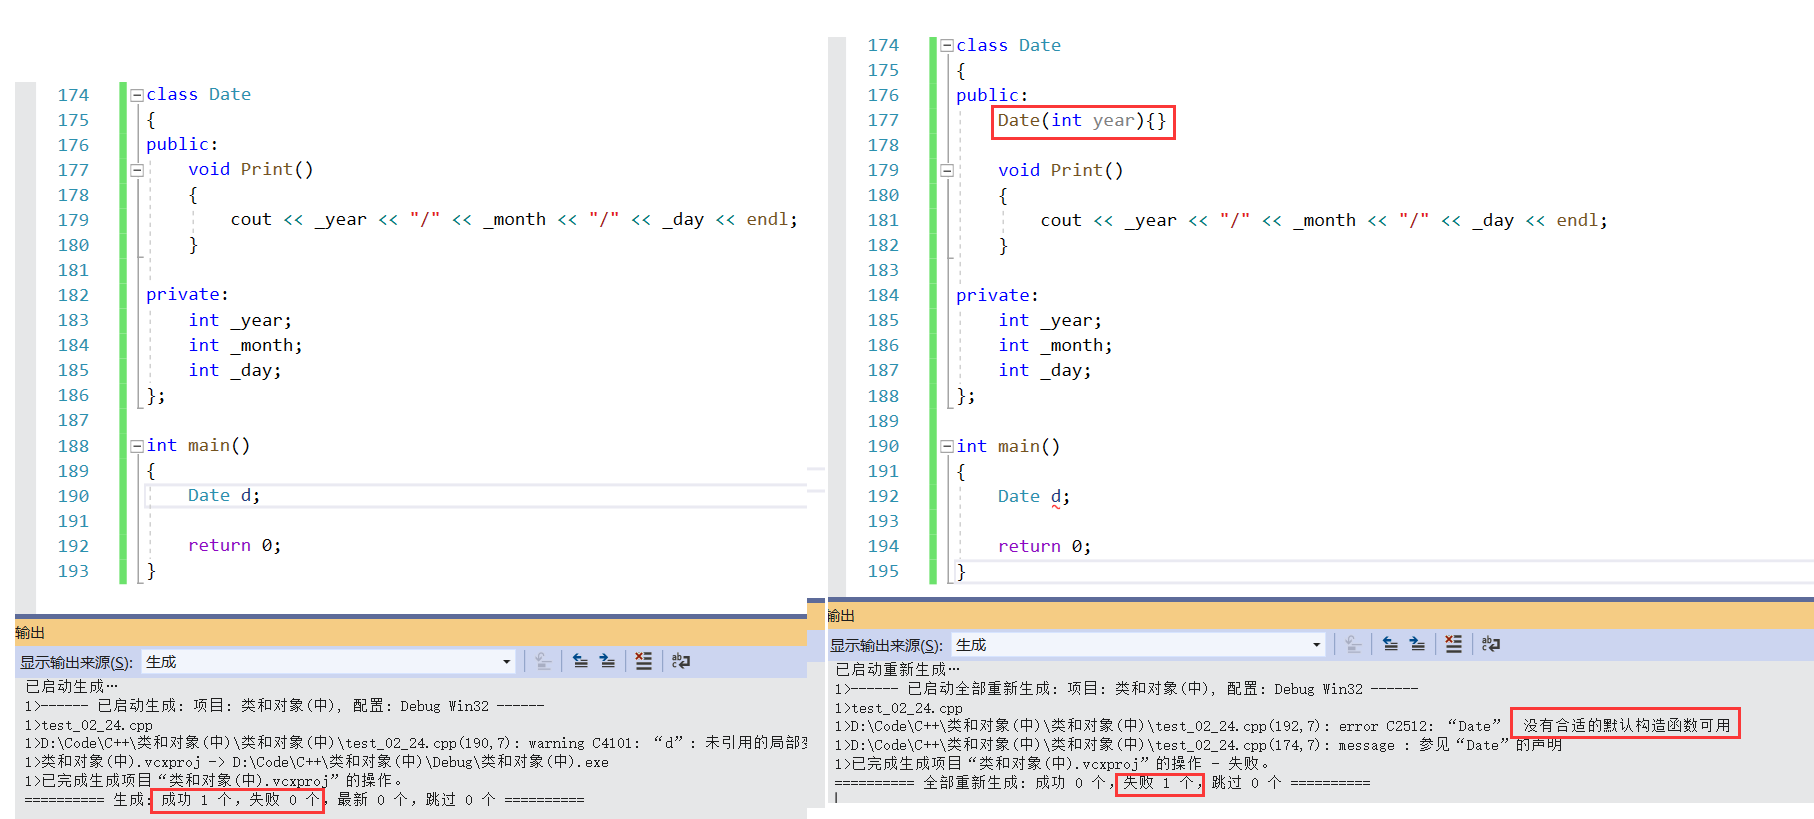Click the Debug\类和对象(中).exe output line
This screenshot has width=1814, height=819.
[316, 762]
